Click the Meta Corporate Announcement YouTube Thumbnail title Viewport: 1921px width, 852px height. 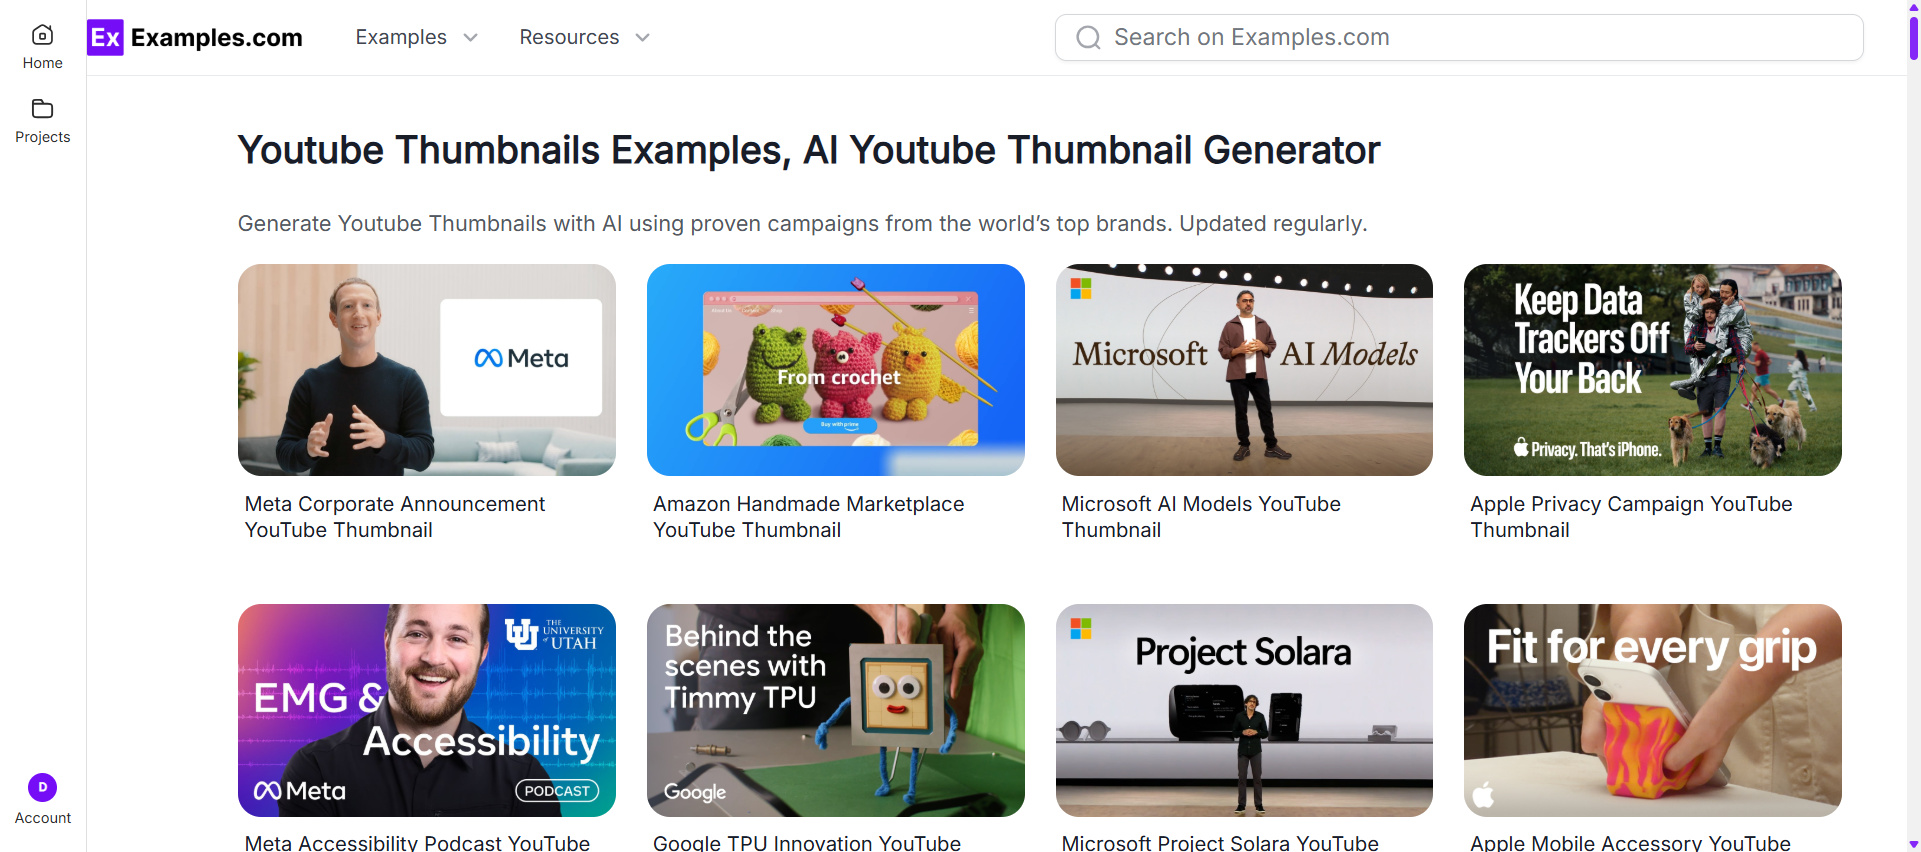395,517
